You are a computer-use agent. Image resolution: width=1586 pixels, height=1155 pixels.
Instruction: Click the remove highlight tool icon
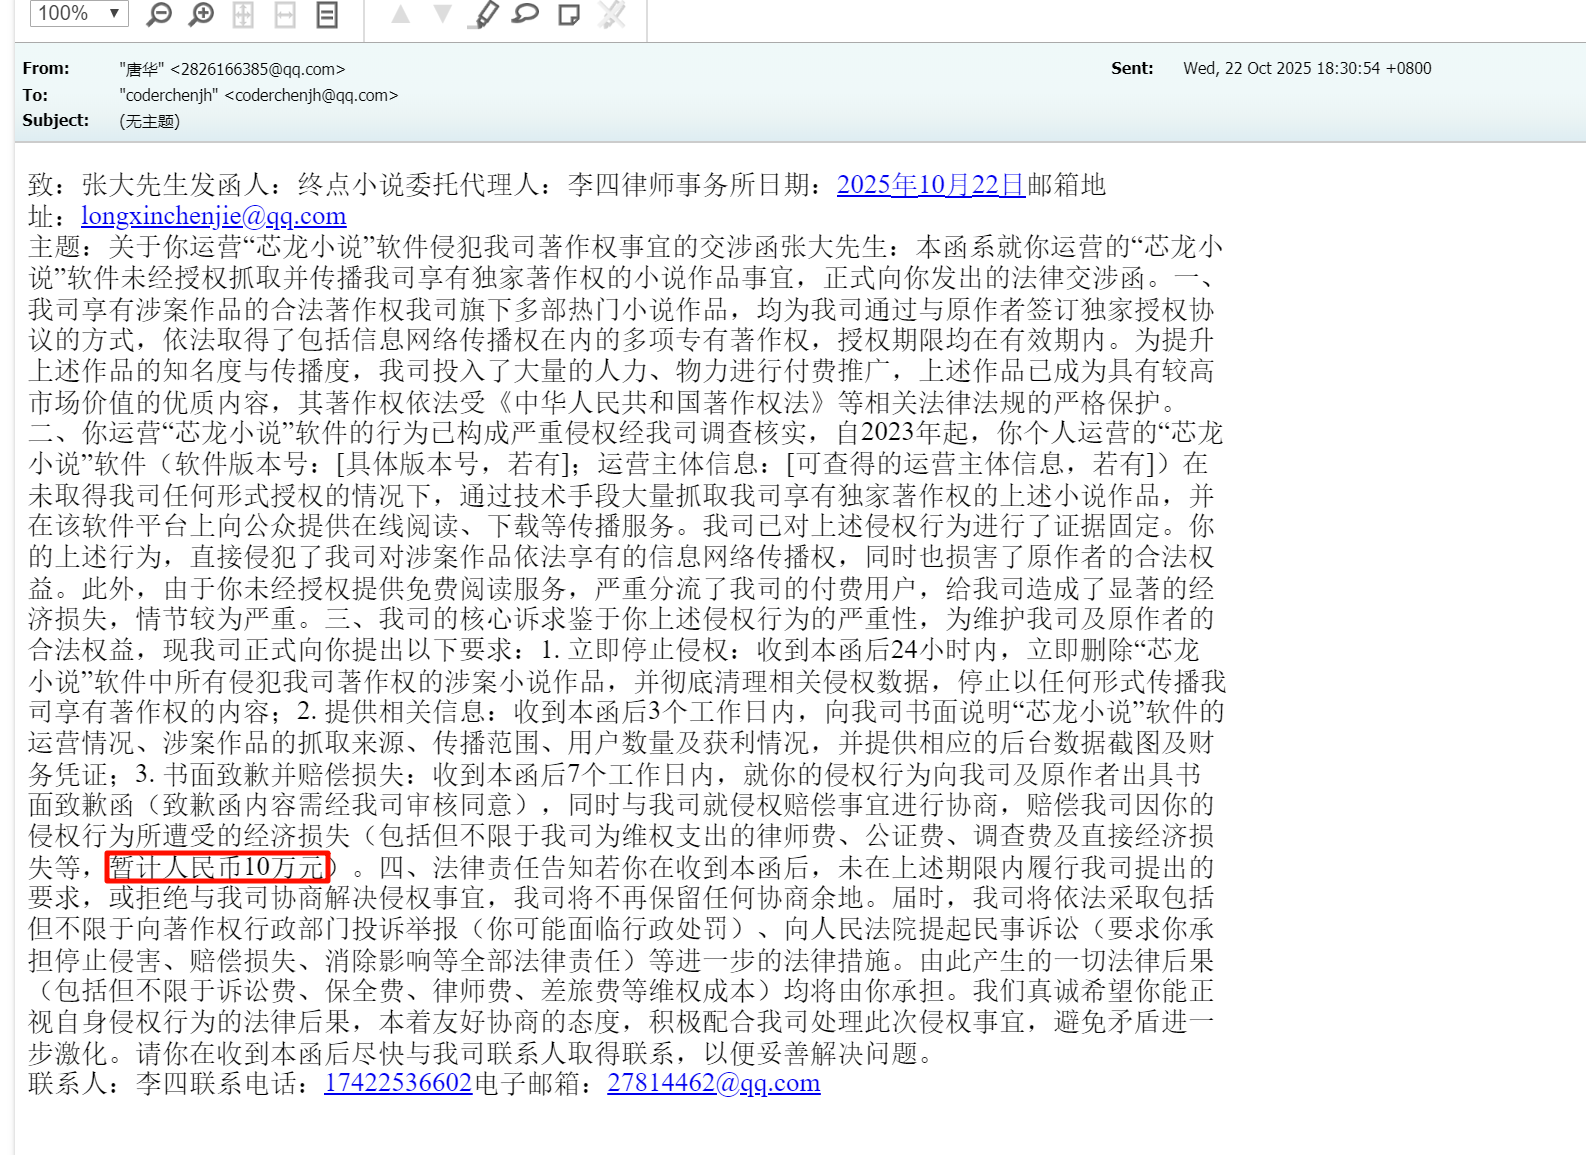tap(611, 14)
